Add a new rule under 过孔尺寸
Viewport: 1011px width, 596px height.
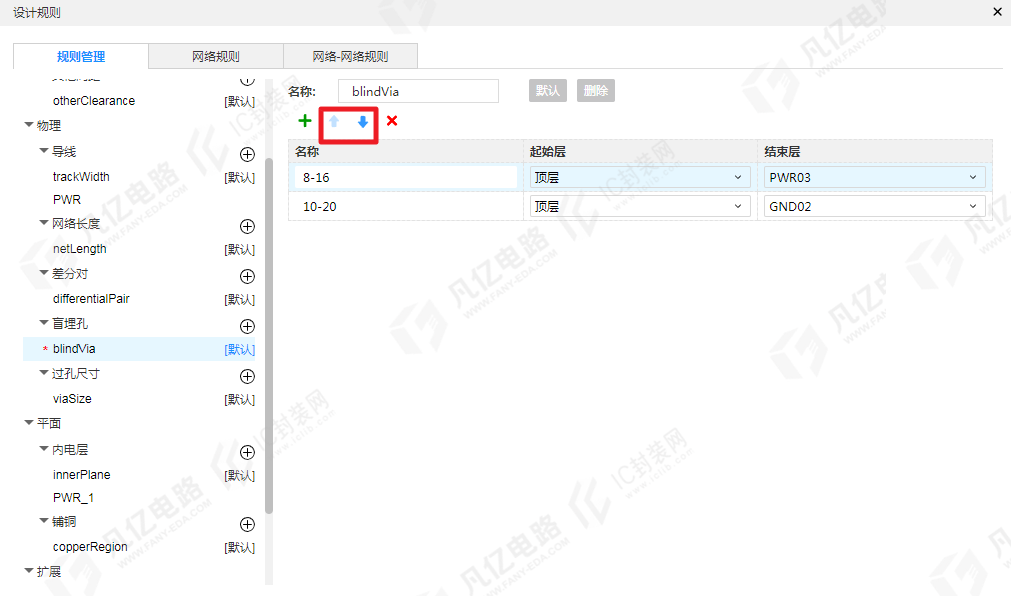pyautogui.click(x=248, y=377)
